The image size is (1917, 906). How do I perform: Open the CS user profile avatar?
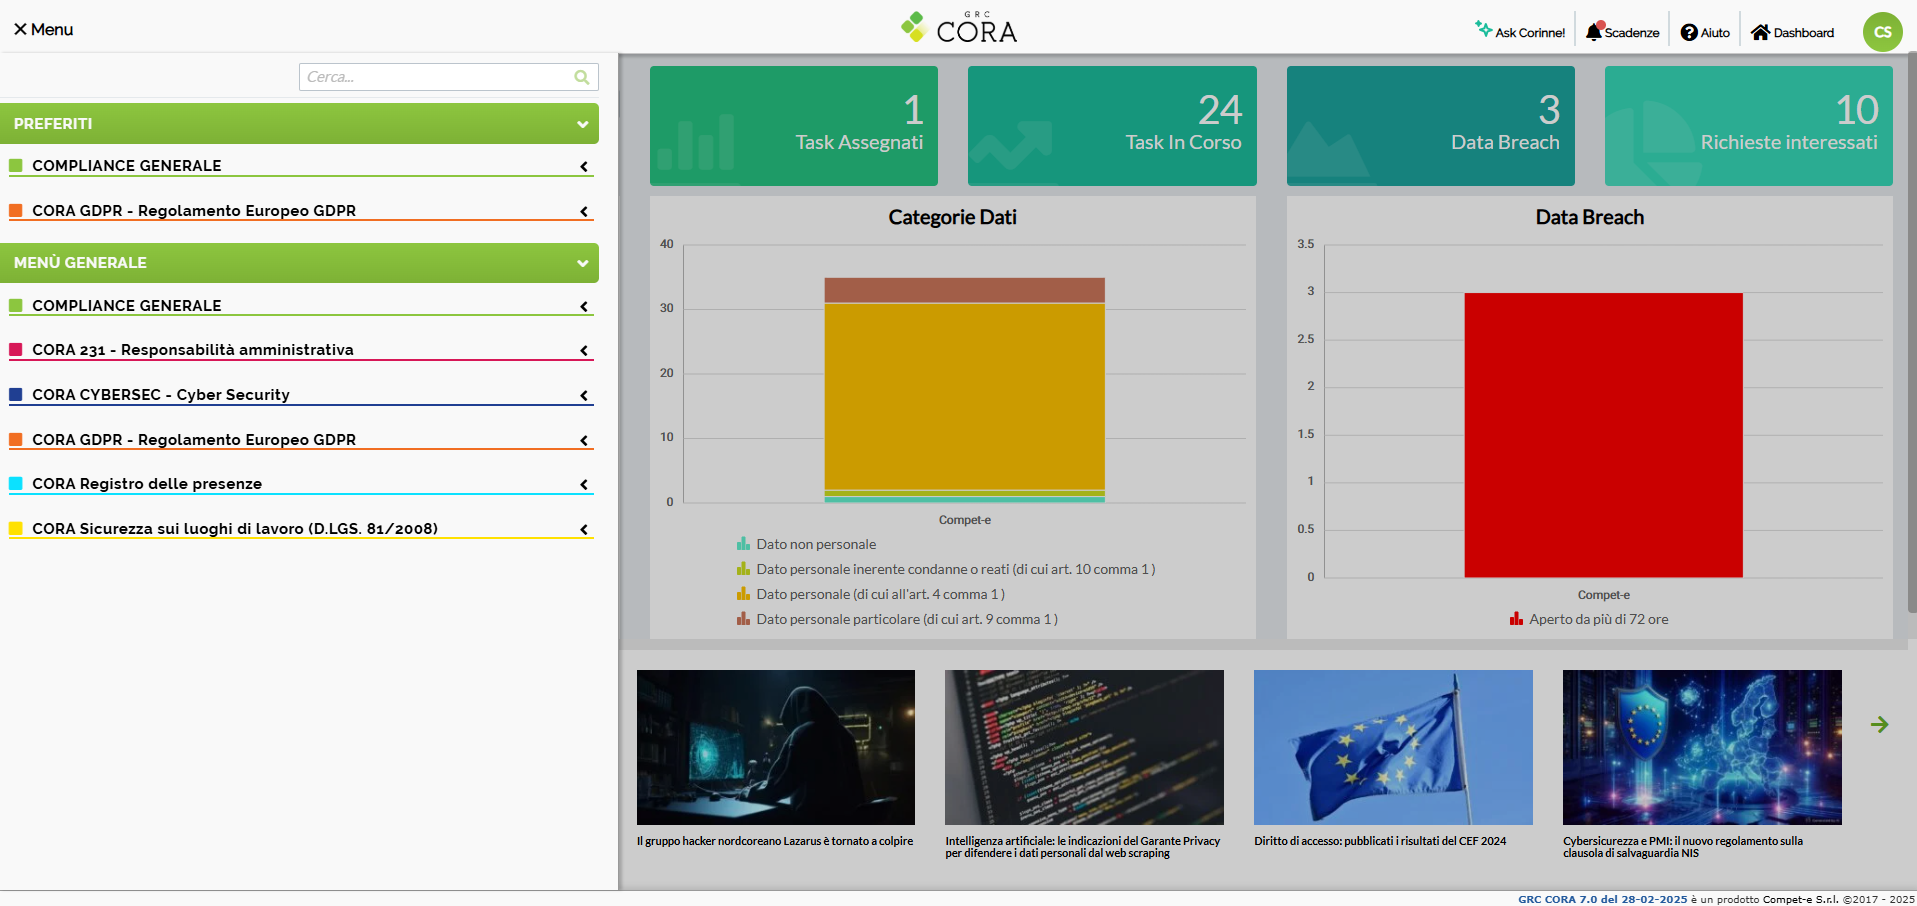[x=1883, y=30]
